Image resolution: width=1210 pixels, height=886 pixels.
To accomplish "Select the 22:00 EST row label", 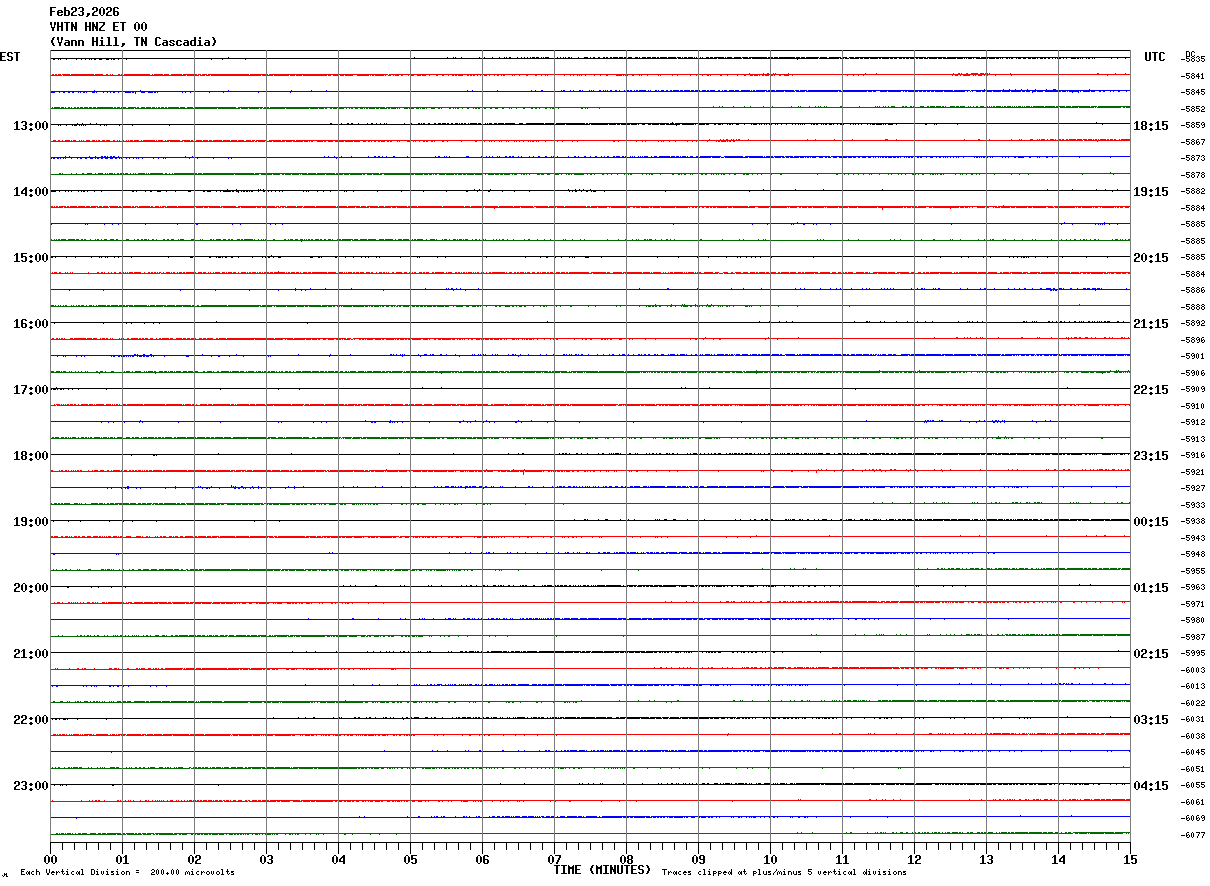I will pos(31,719).
